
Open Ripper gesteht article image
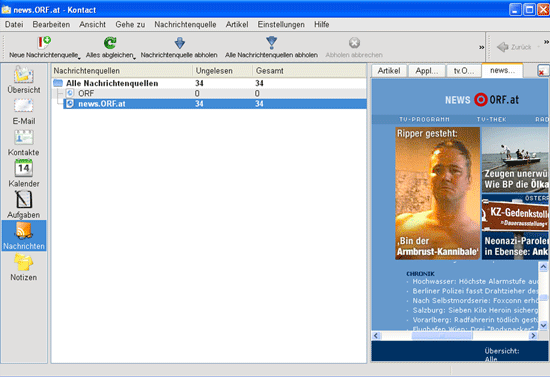coord(437,193)
